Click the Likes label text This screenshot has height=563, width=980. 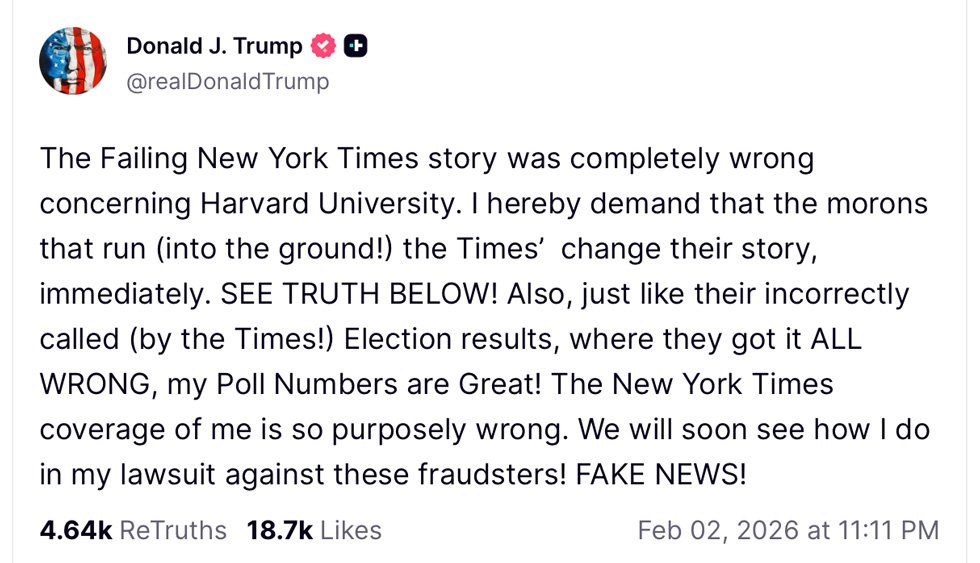point(351,529)
